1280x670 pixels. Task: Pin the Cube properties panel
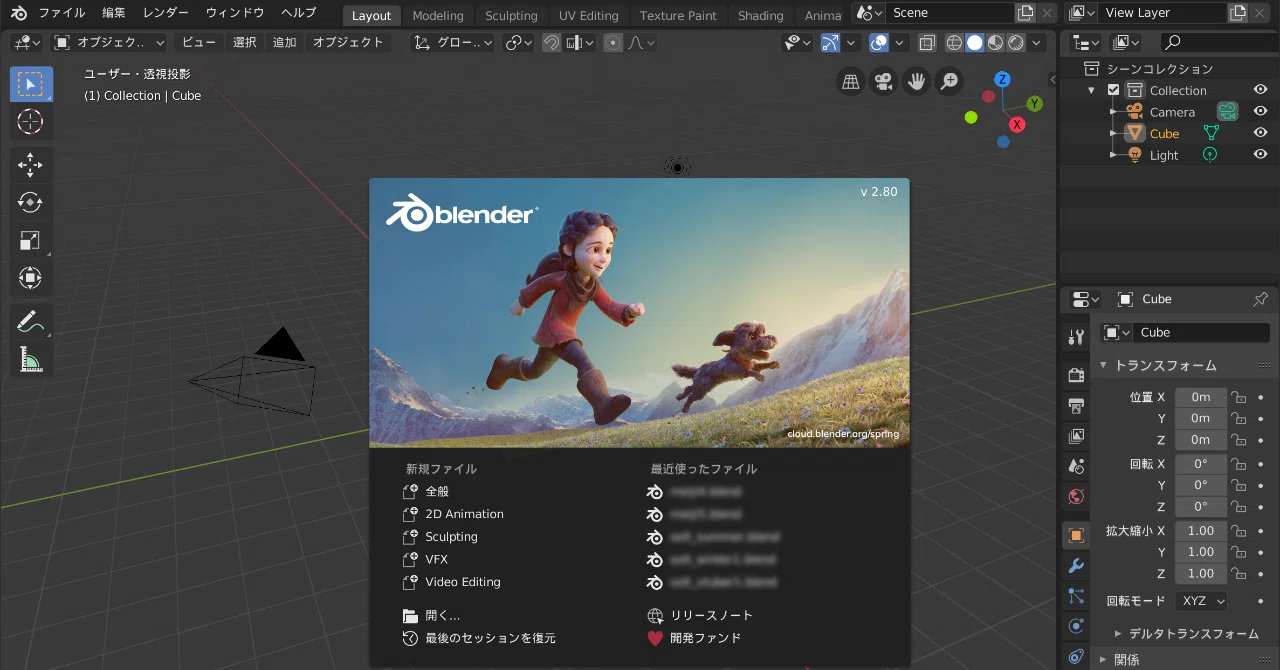(x=1260, y=299)
